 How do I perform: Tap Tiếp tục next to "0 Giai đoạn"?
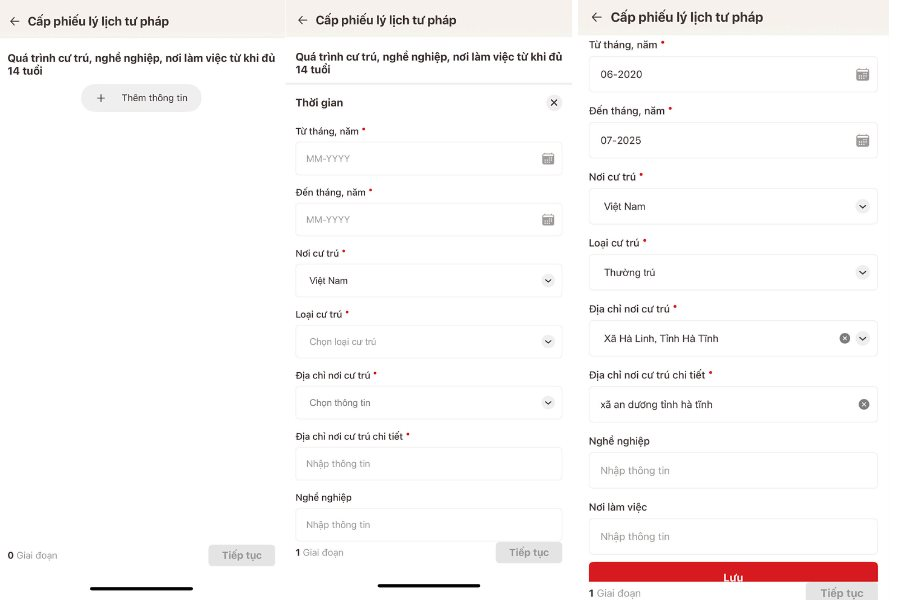coord(241,555)
